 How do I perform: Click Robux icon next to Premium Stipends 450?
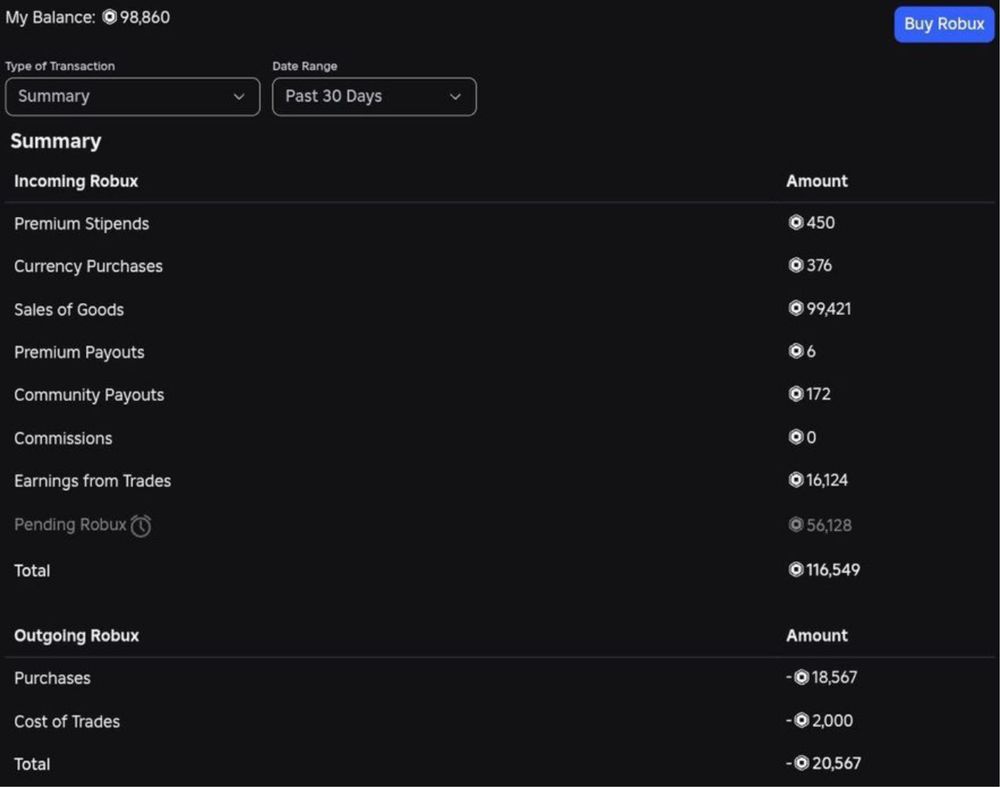(x=795, y=222)
